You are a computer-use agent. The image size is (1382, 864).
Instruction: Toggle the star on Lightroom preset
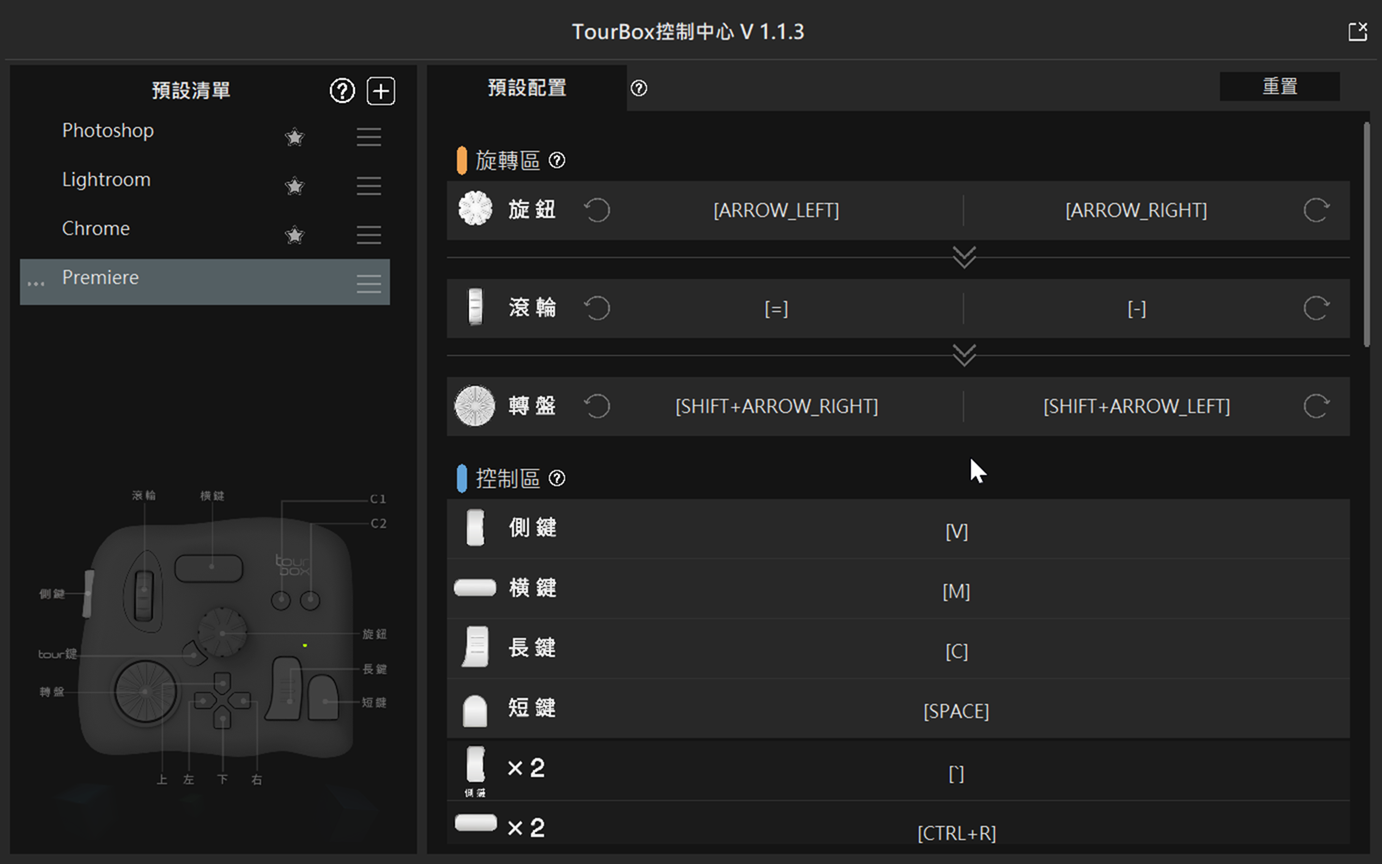[x=294, y=186]
